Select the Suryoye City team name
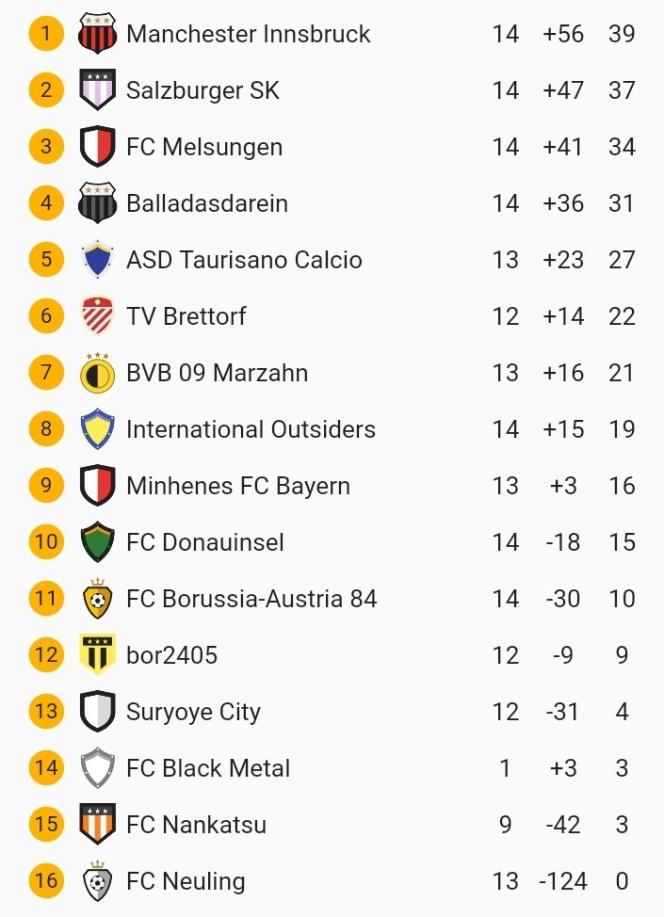Image resolution: width=664 pixels, height=917 pixels. coord(193,712)
